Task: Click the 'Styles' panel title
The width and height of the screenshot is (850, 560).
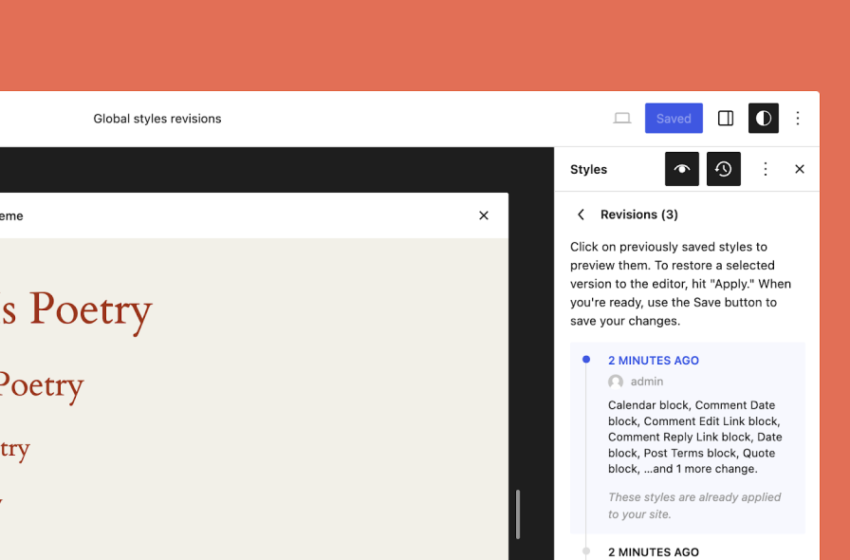Action: coord(588,170)
